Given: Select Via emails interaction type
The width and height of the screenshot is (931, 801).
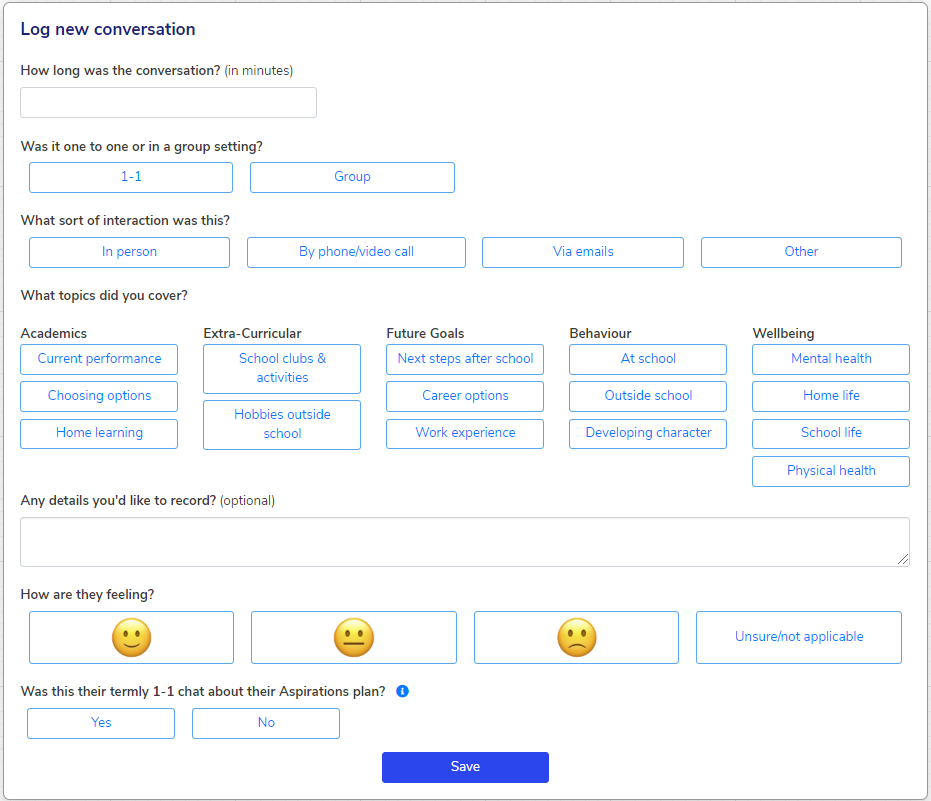Looking at the screenshot, I should 583,252.
